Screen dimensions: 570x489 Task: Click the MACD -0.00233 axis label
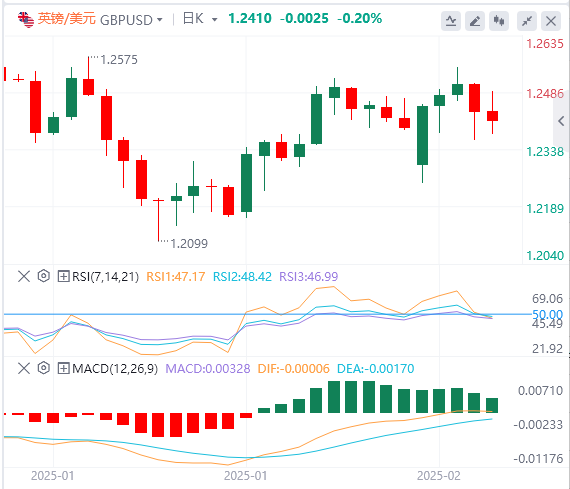(x=538, y=425)
